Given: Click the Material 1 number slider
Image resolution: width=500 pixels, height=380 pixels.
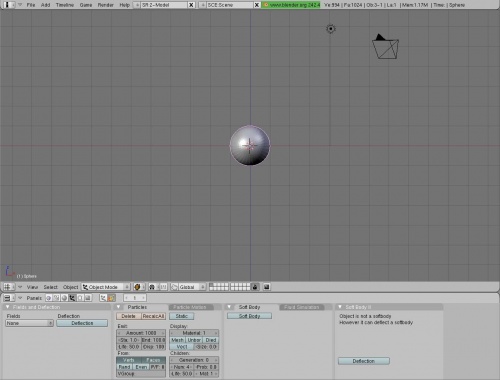Looking at the screenshot, I should [194, 333].
